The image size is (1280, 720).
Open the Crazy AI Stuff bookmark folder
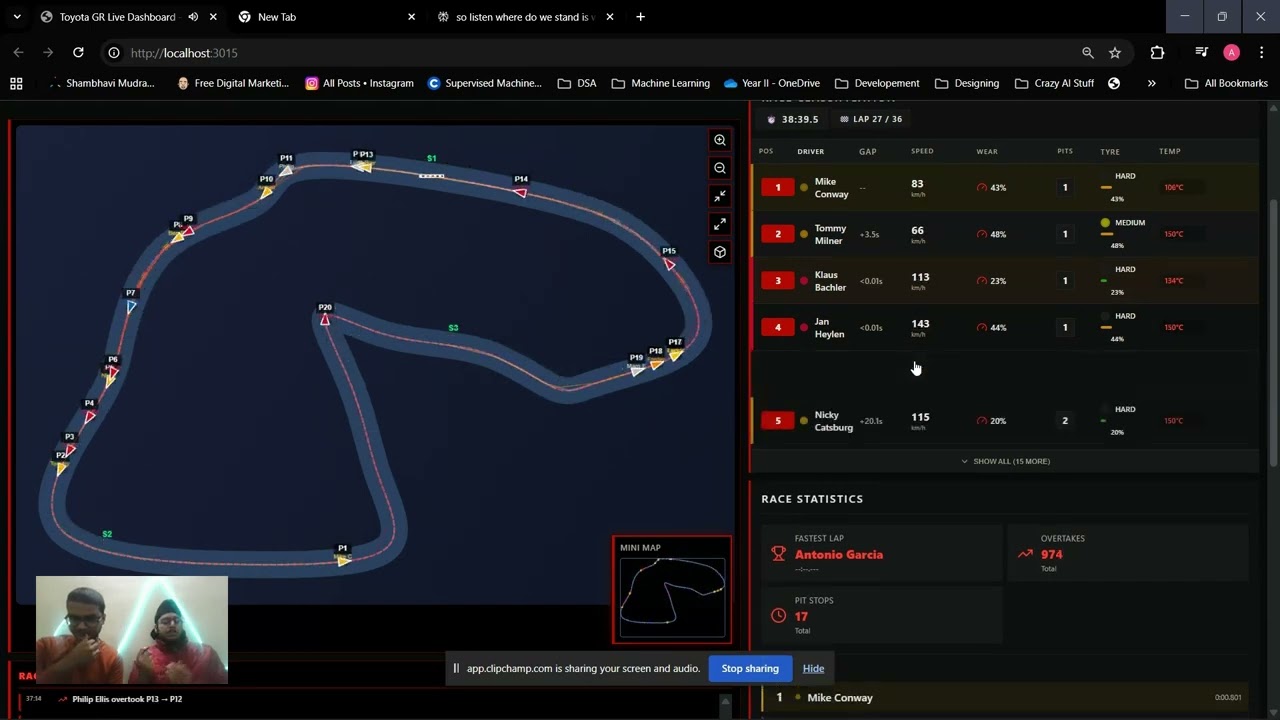point(1054,83)
